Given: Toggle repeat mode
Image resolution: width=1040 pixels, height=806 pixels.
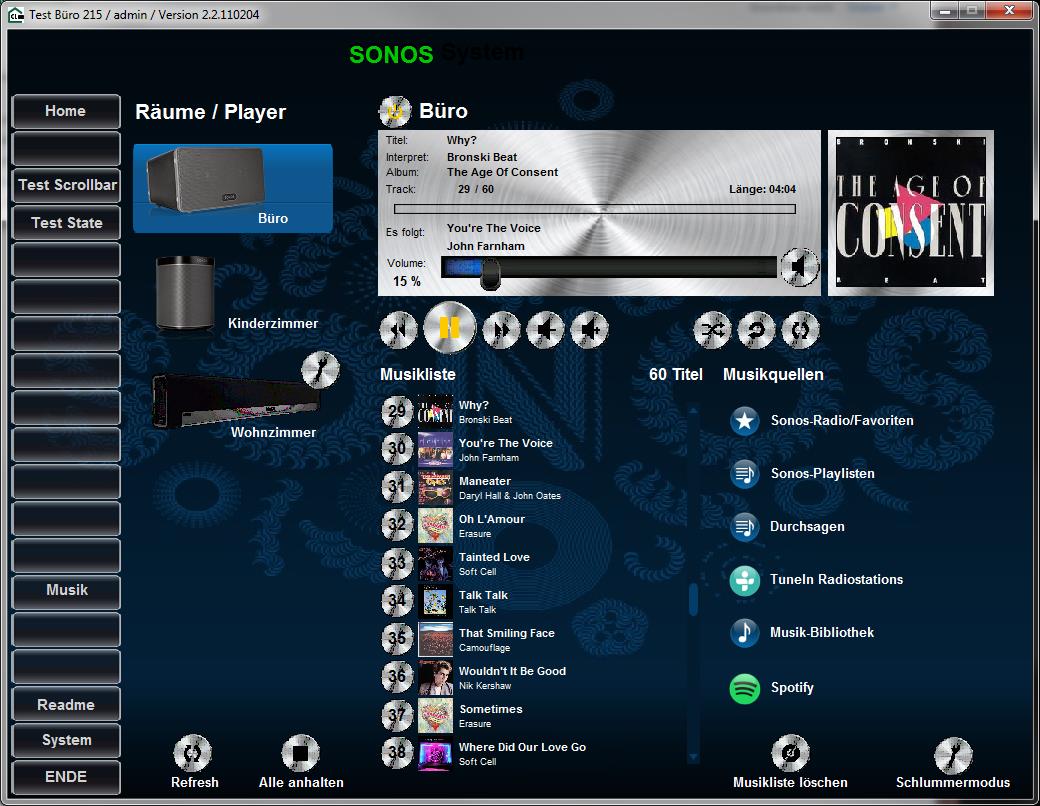Looking at the screenshot, I should point(756,329).
